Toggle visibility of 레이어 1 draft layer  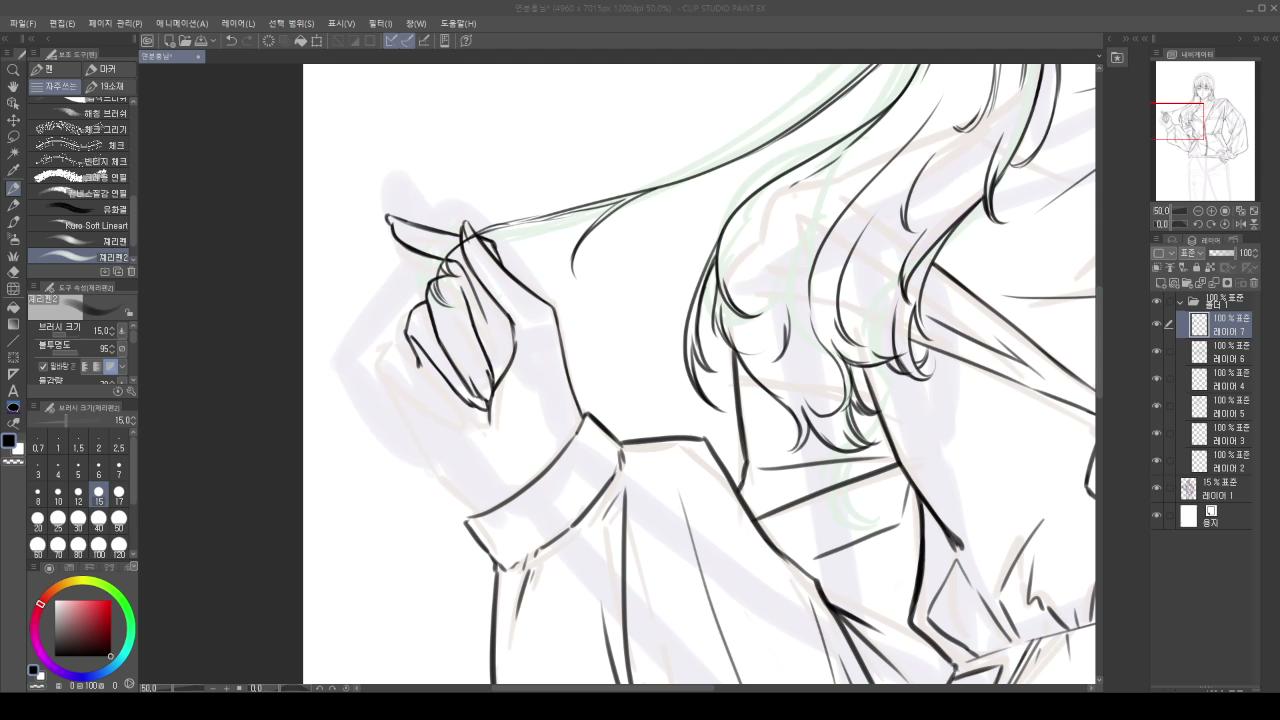tap(1157, 489)
